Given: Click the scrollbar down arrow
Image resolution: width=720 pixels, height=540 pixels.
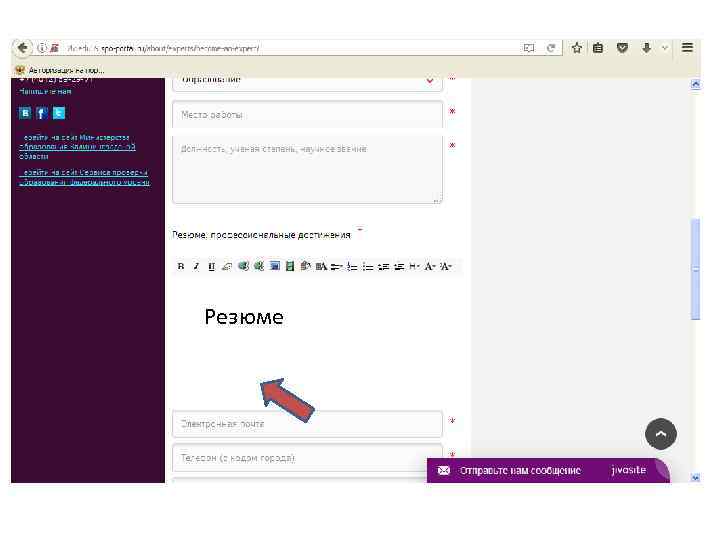Looking at the screenshot, I should (696, 478).
